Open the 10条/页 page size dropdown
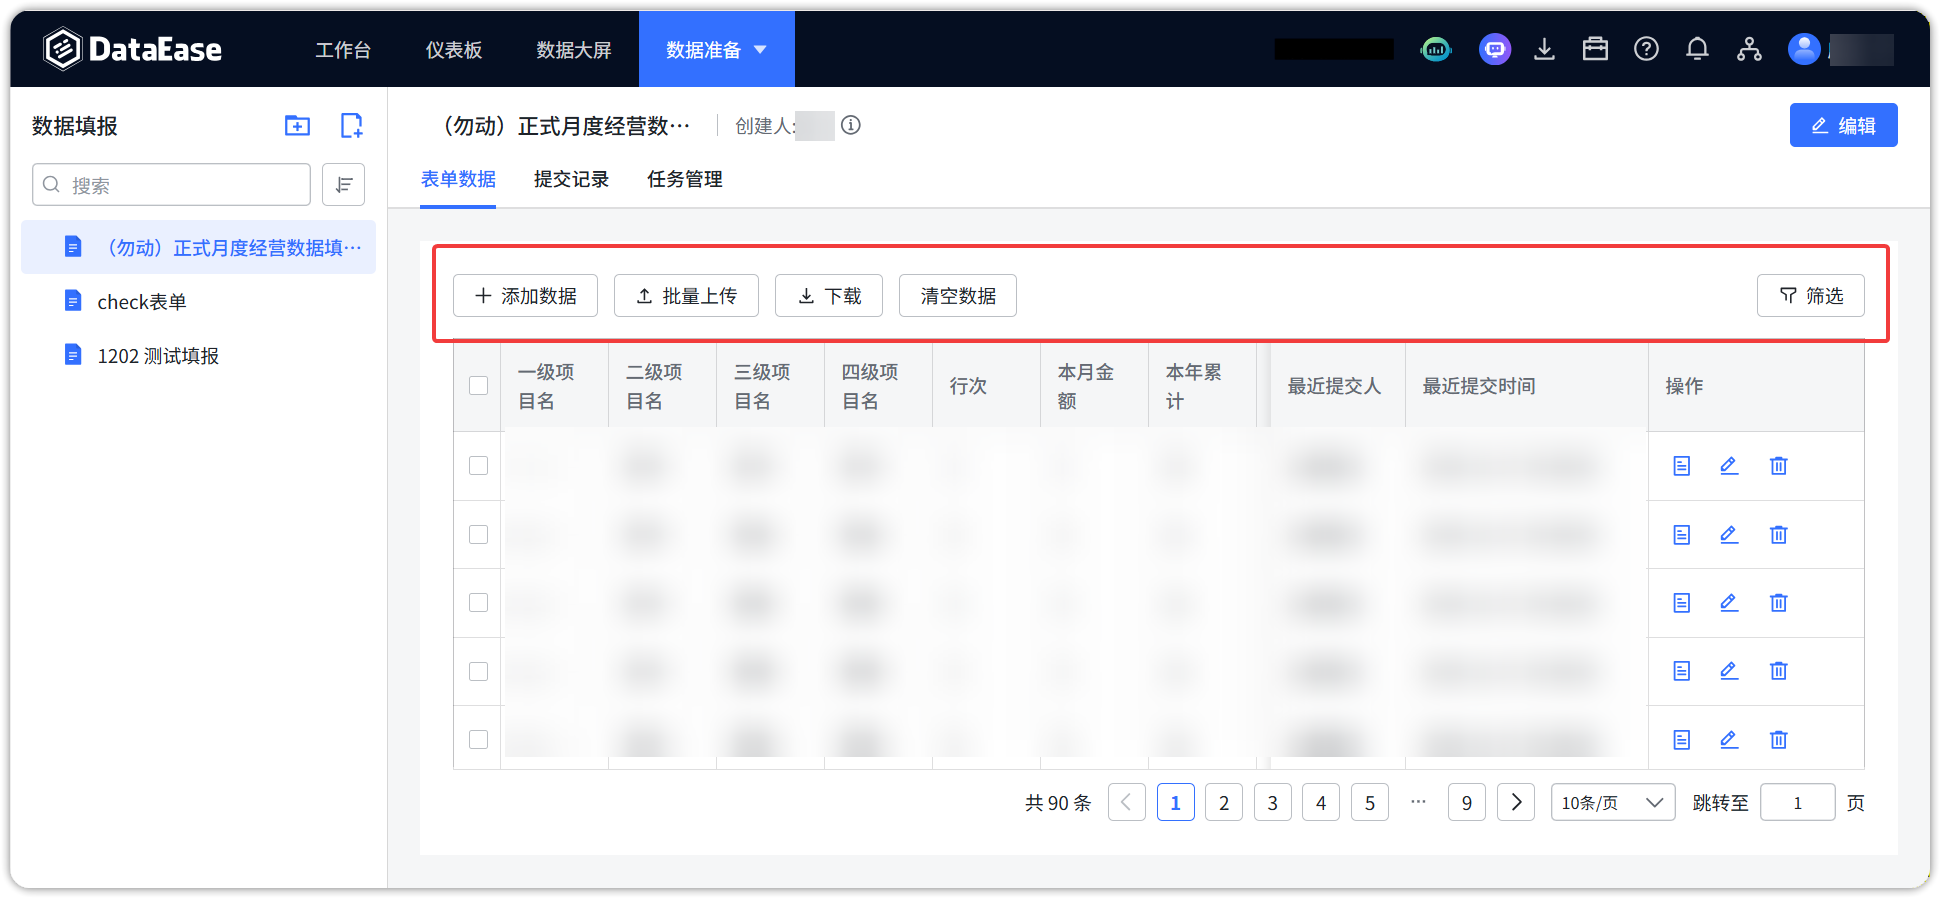This screenshot has width=1940, height=898. click(x=1612, y=803)
